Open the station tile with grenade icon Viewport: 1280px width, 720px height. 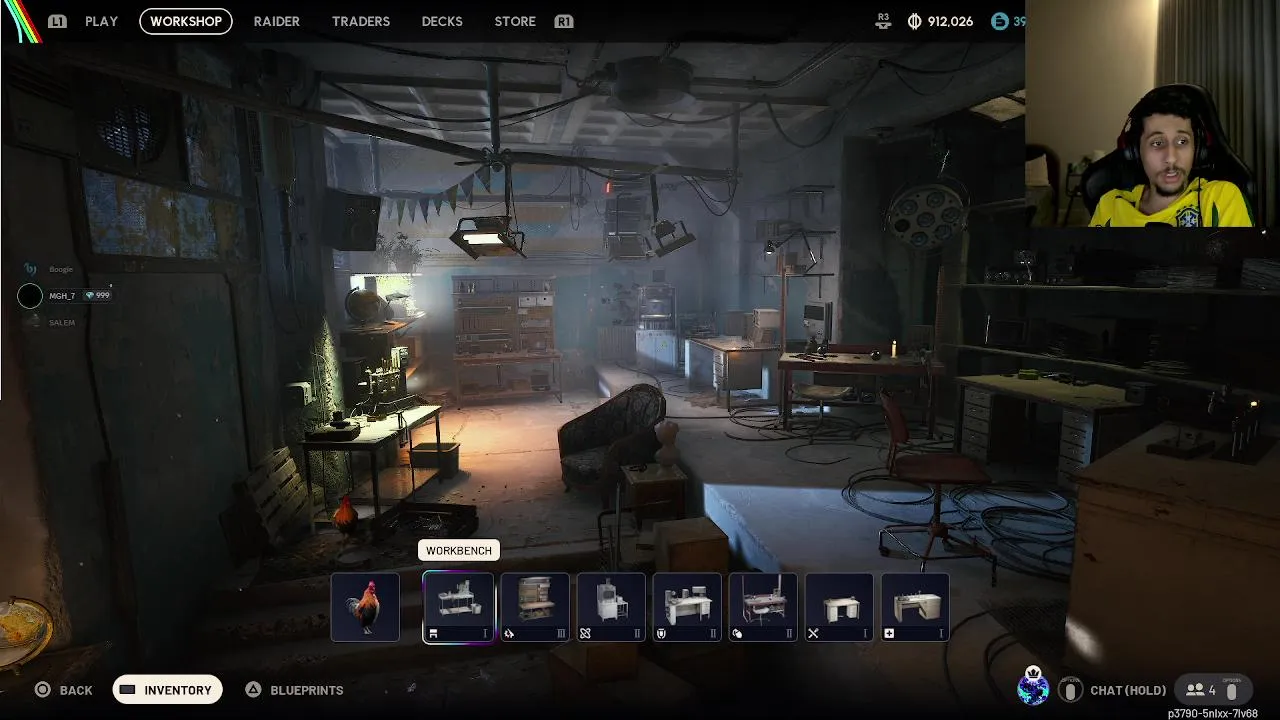click(x=763, y=607)
